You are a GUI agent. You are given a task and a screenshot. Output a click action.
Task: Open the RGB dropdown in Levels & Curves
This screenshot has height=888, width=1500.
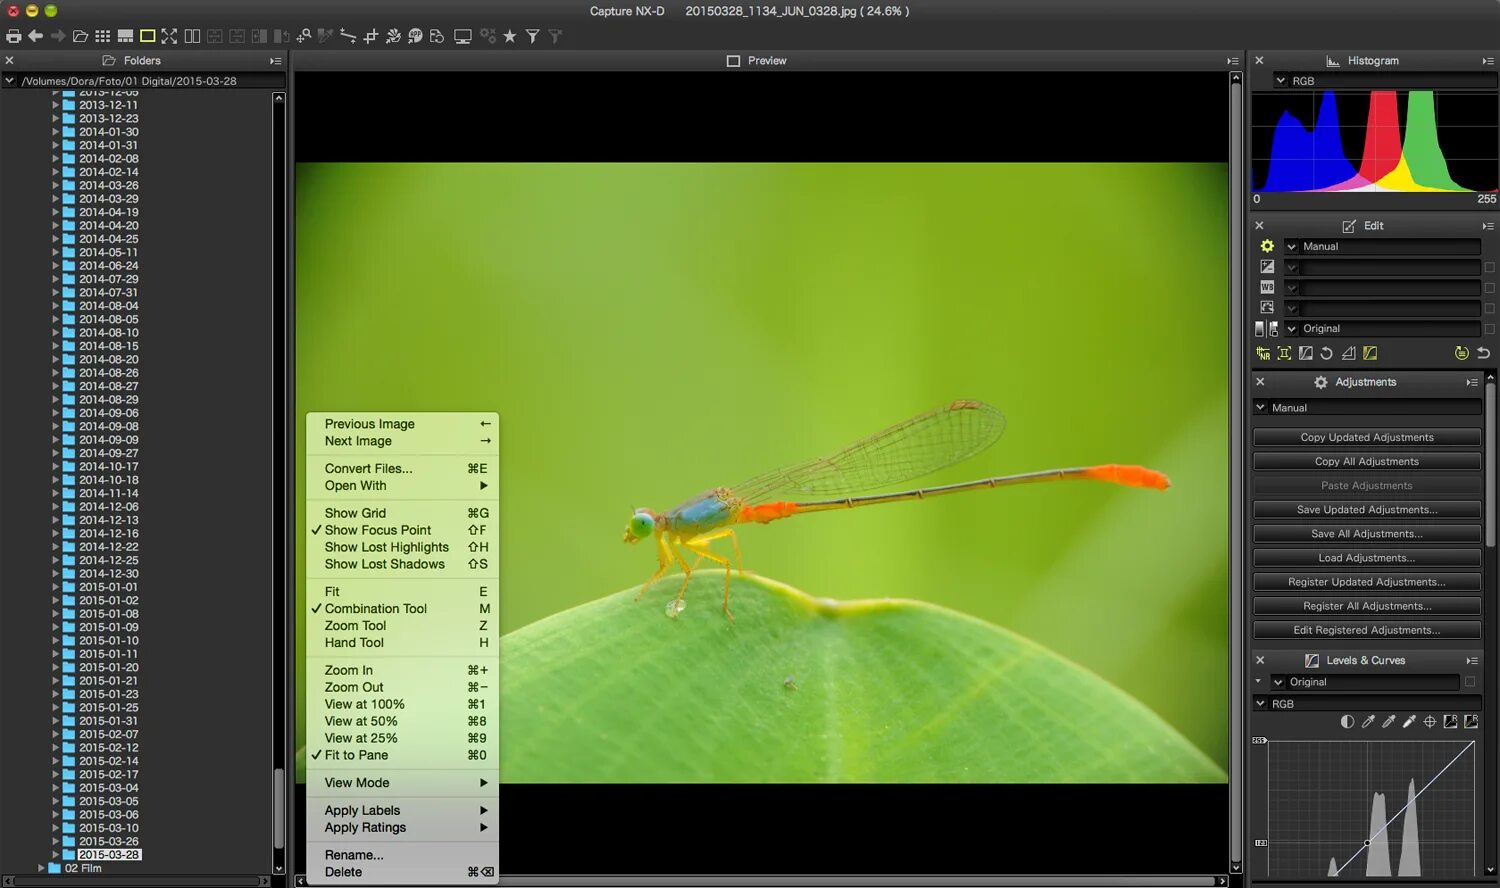1367,704
